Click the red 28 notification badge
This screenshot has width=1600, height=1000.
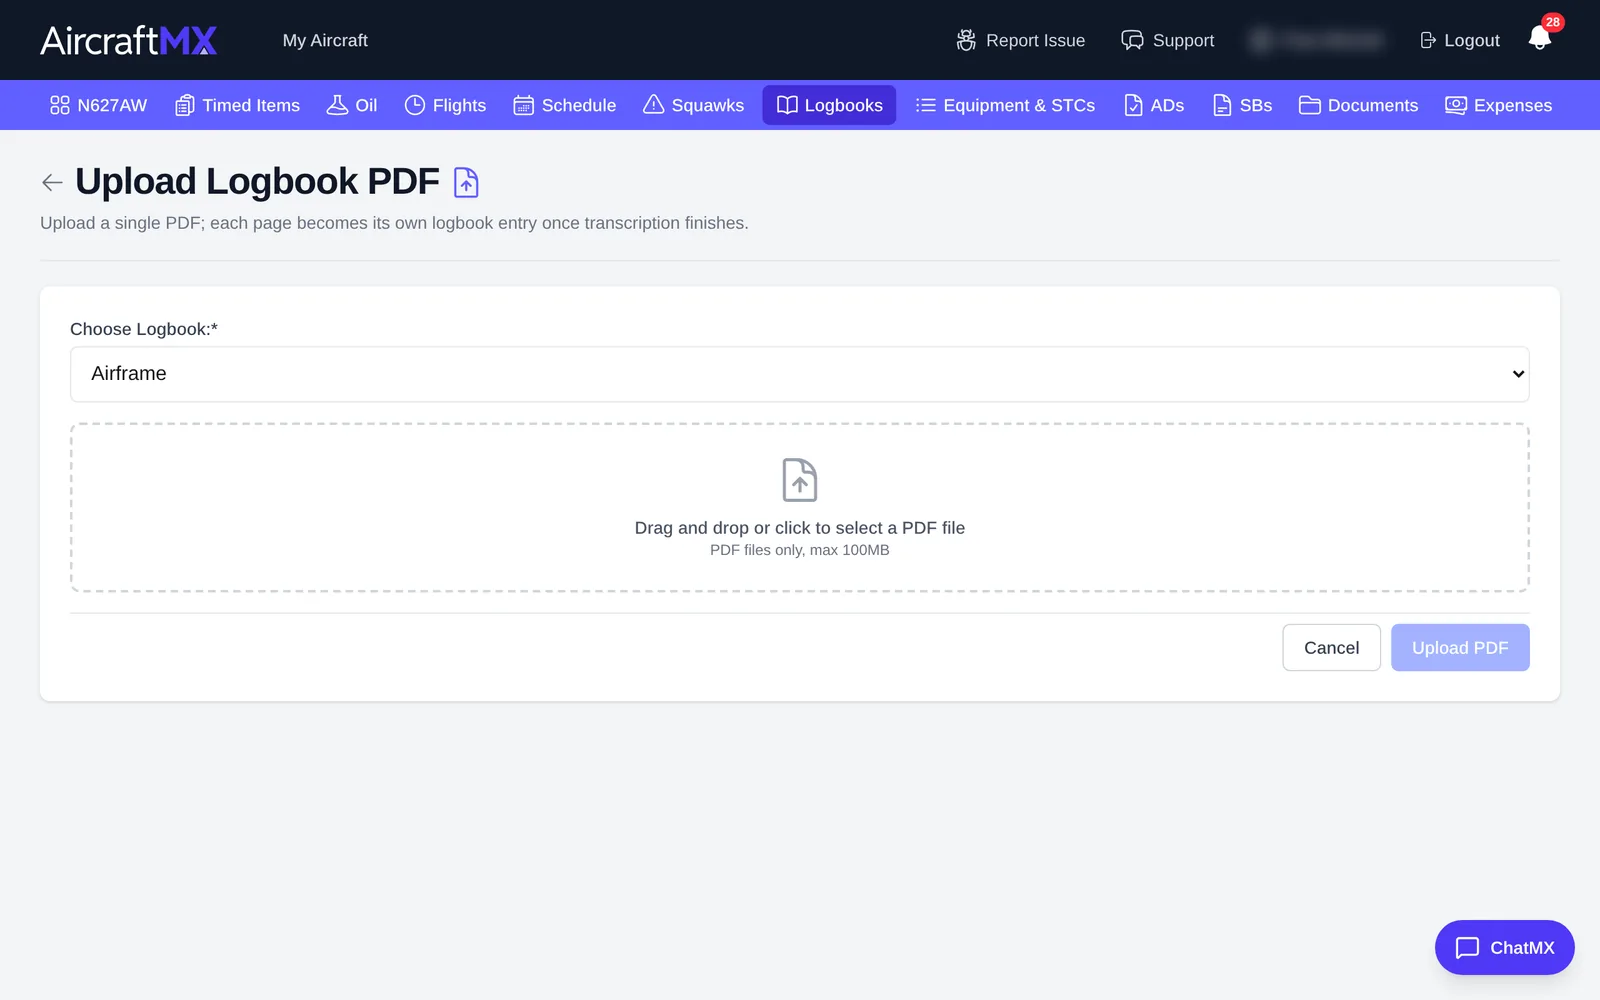point(1552,22)
